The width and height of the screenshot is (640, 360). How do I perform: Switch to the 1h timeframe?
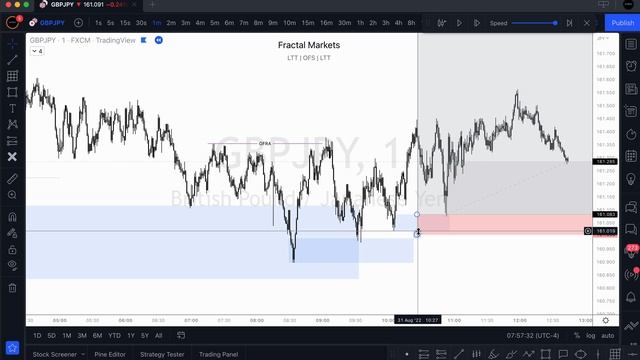(360, 23)
